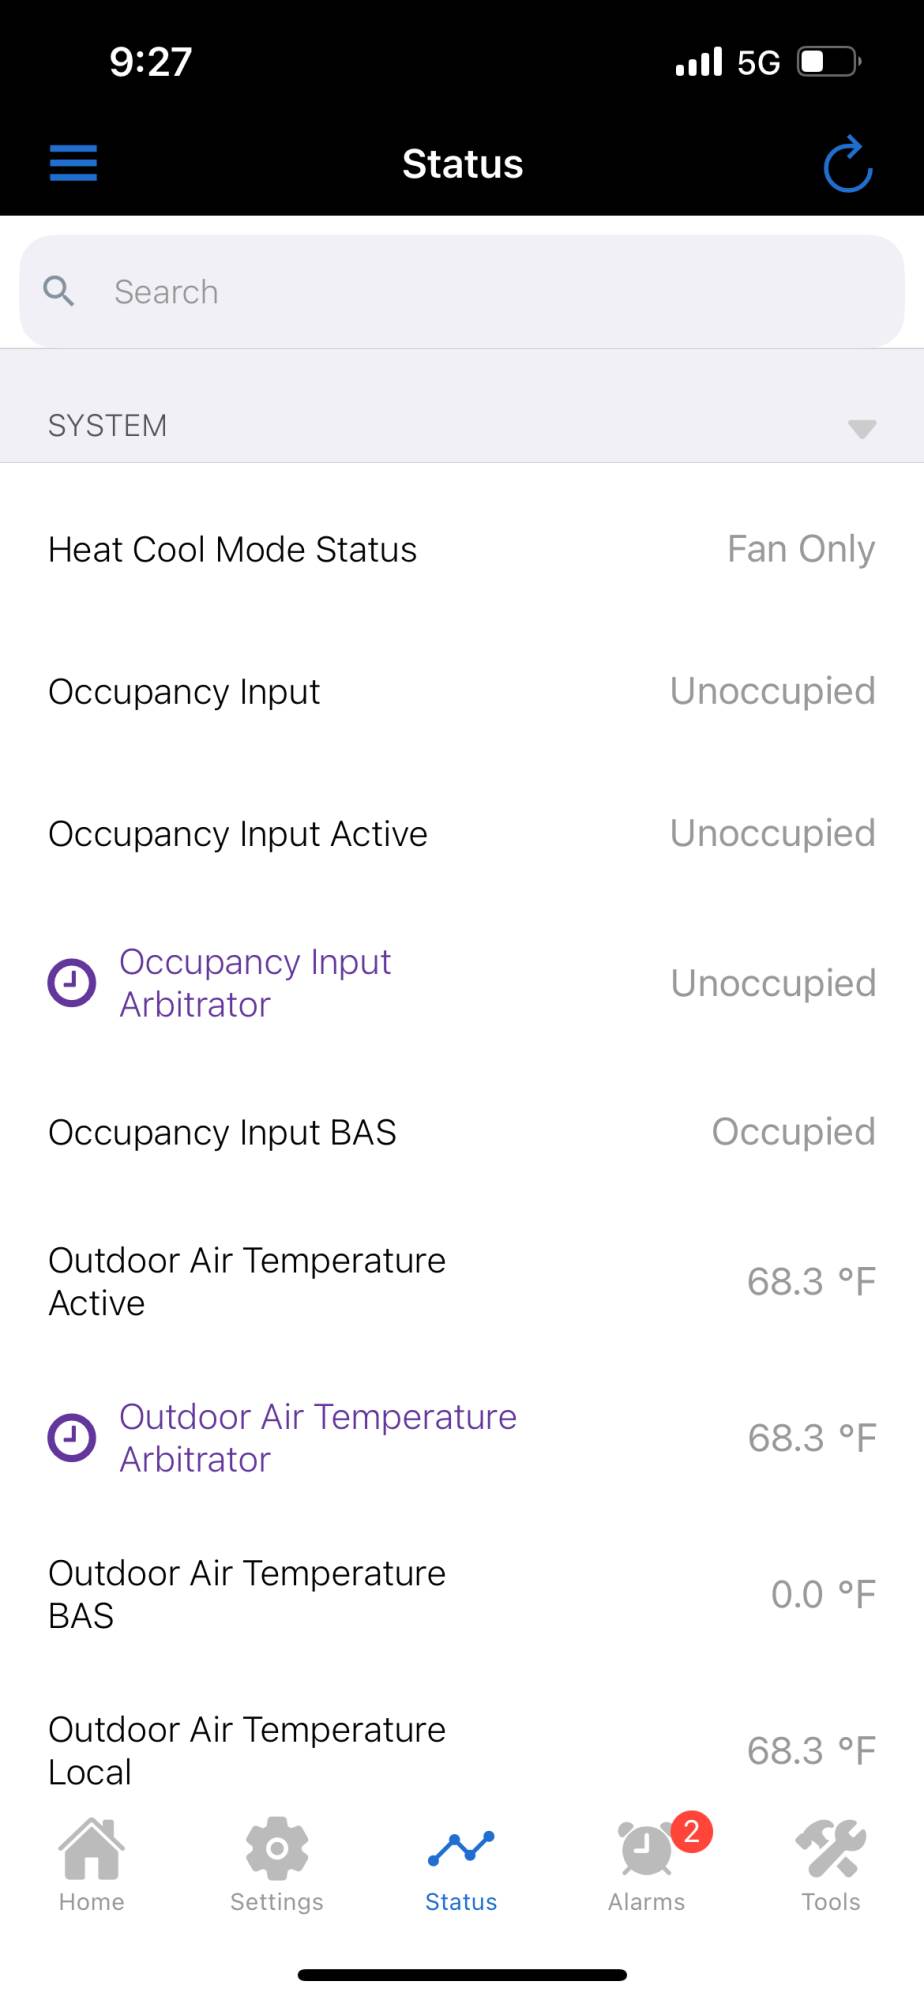
Task: Focus the Search field
Action: click(480, 292)
